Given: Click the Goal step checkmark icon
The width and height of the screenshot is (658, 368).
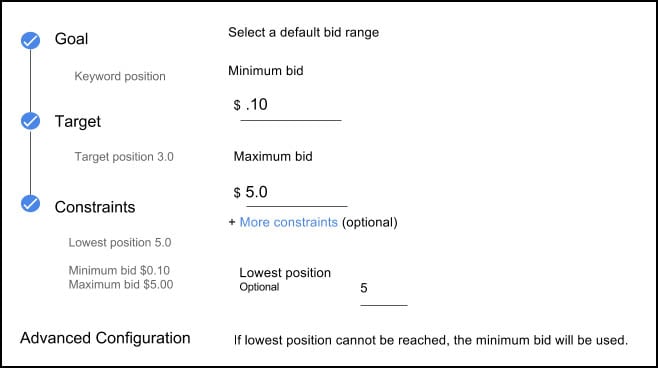Looking at the screenshot, I should 31,40.
